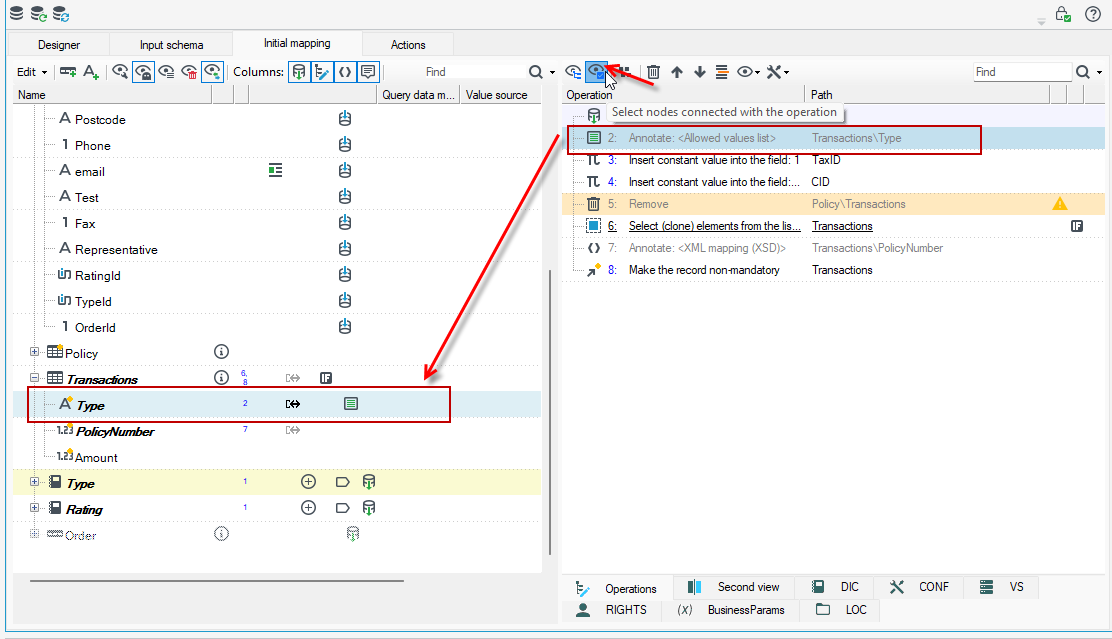Open the 'Select (clone) elements from the lis...' operation link
The image size is (1112, 639).
click(x=714, y=226)
